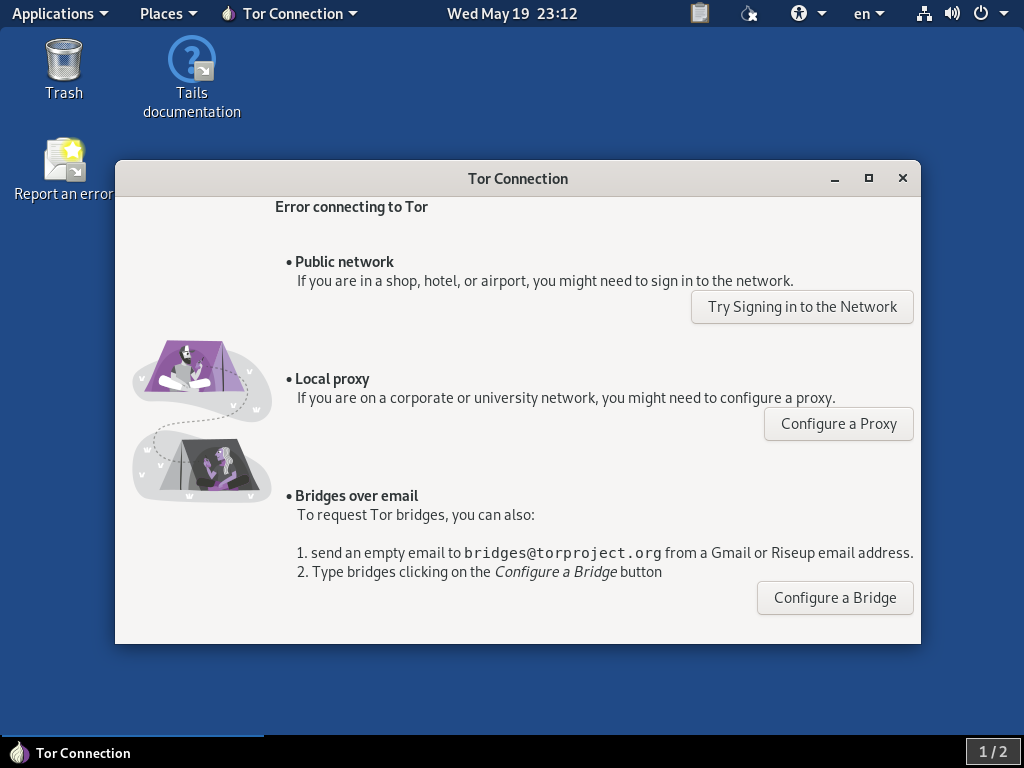Open the accessibility menu icon
The image size is (1024, 768).
click(x=799, y=13)
